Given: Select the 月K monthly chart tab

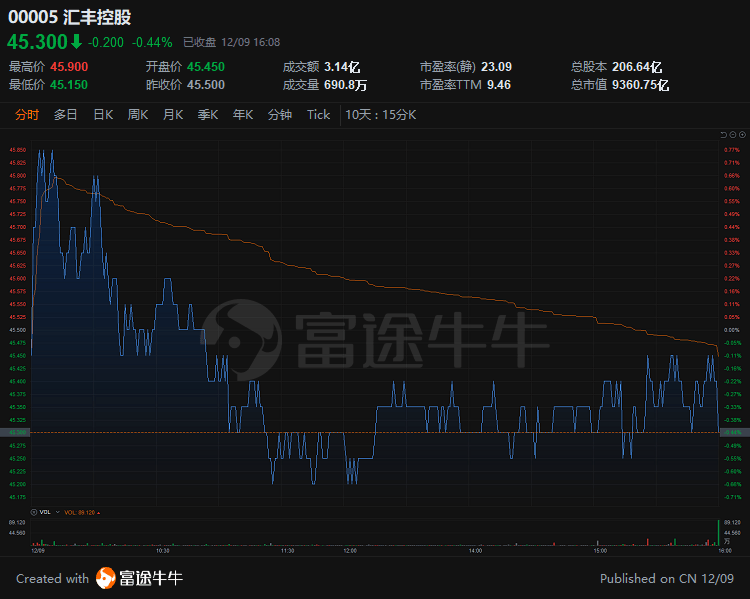Looking at the screenshot, I should point(173,114).
